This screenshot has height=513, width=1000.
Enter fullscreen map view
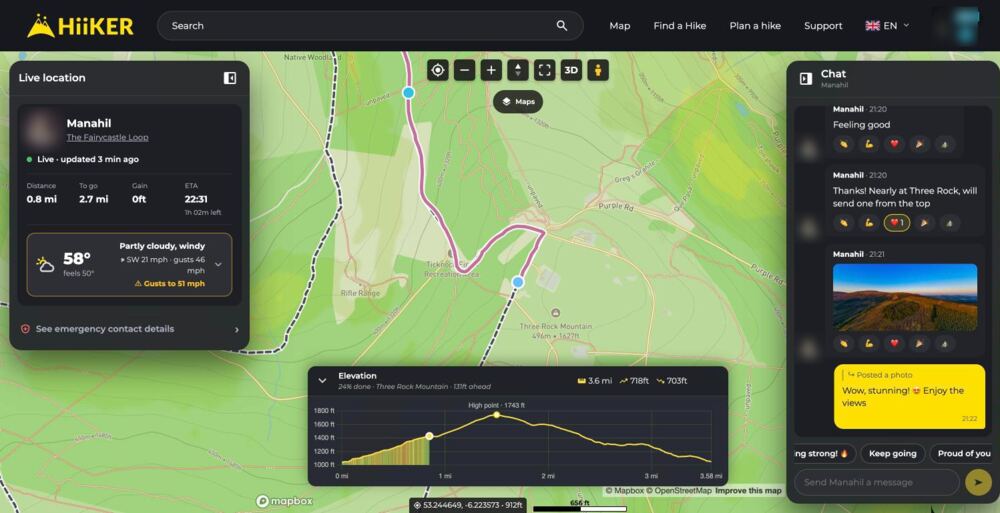(544, 70)
